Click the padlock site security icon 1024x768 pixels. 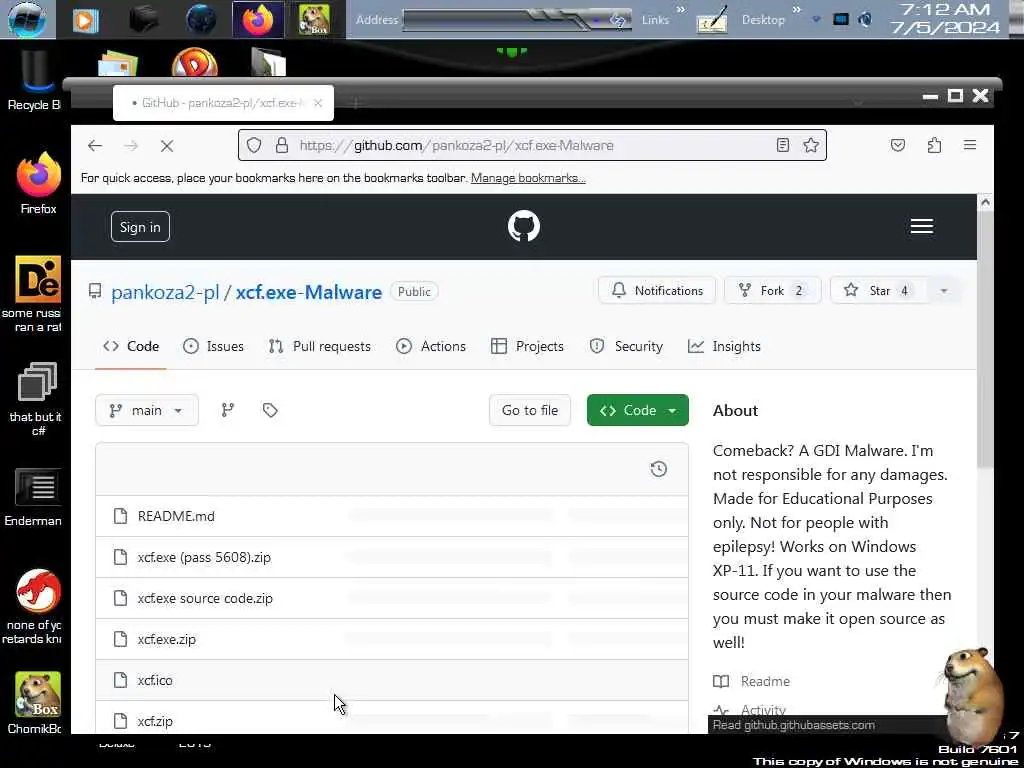[x=281, y=145]
